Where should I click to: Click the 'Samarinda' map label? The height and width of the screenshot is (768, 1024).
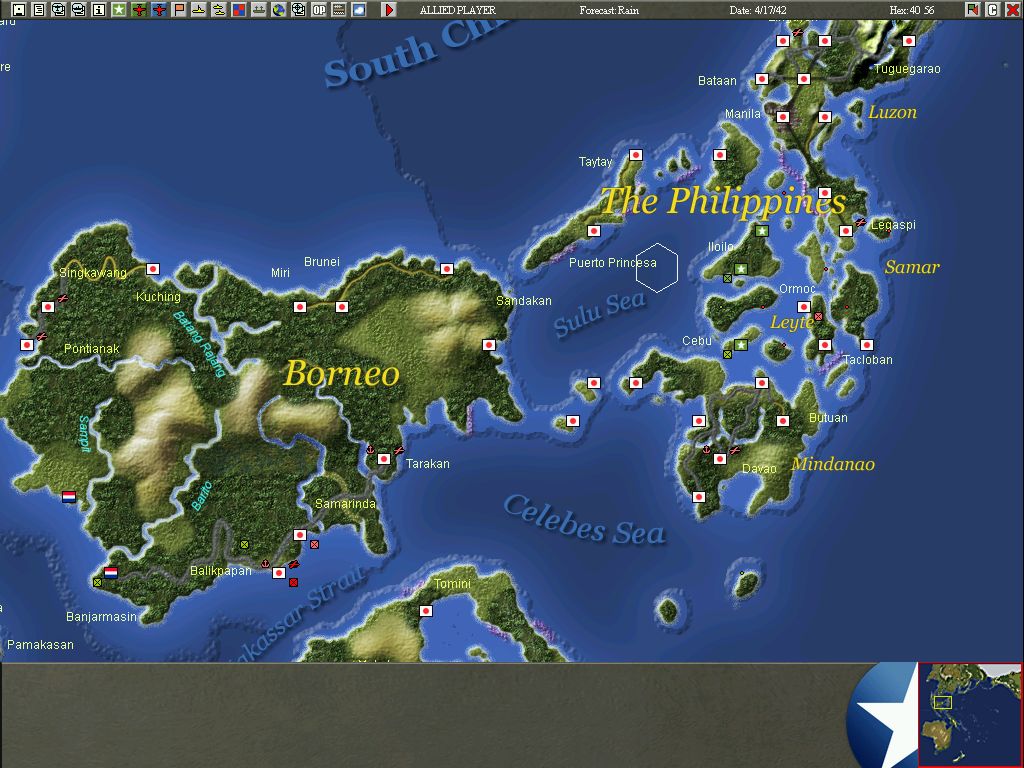coord(345,504)
